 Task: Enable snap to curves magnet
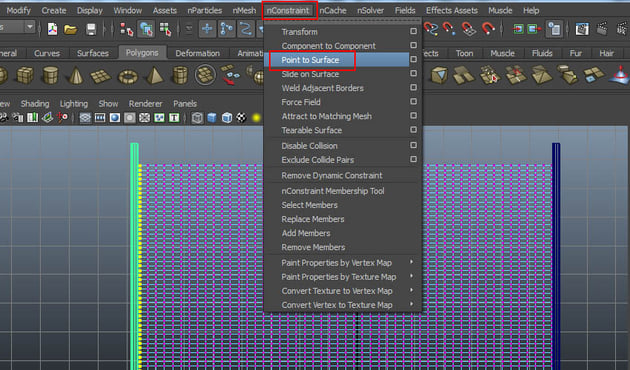click(431, 29)
